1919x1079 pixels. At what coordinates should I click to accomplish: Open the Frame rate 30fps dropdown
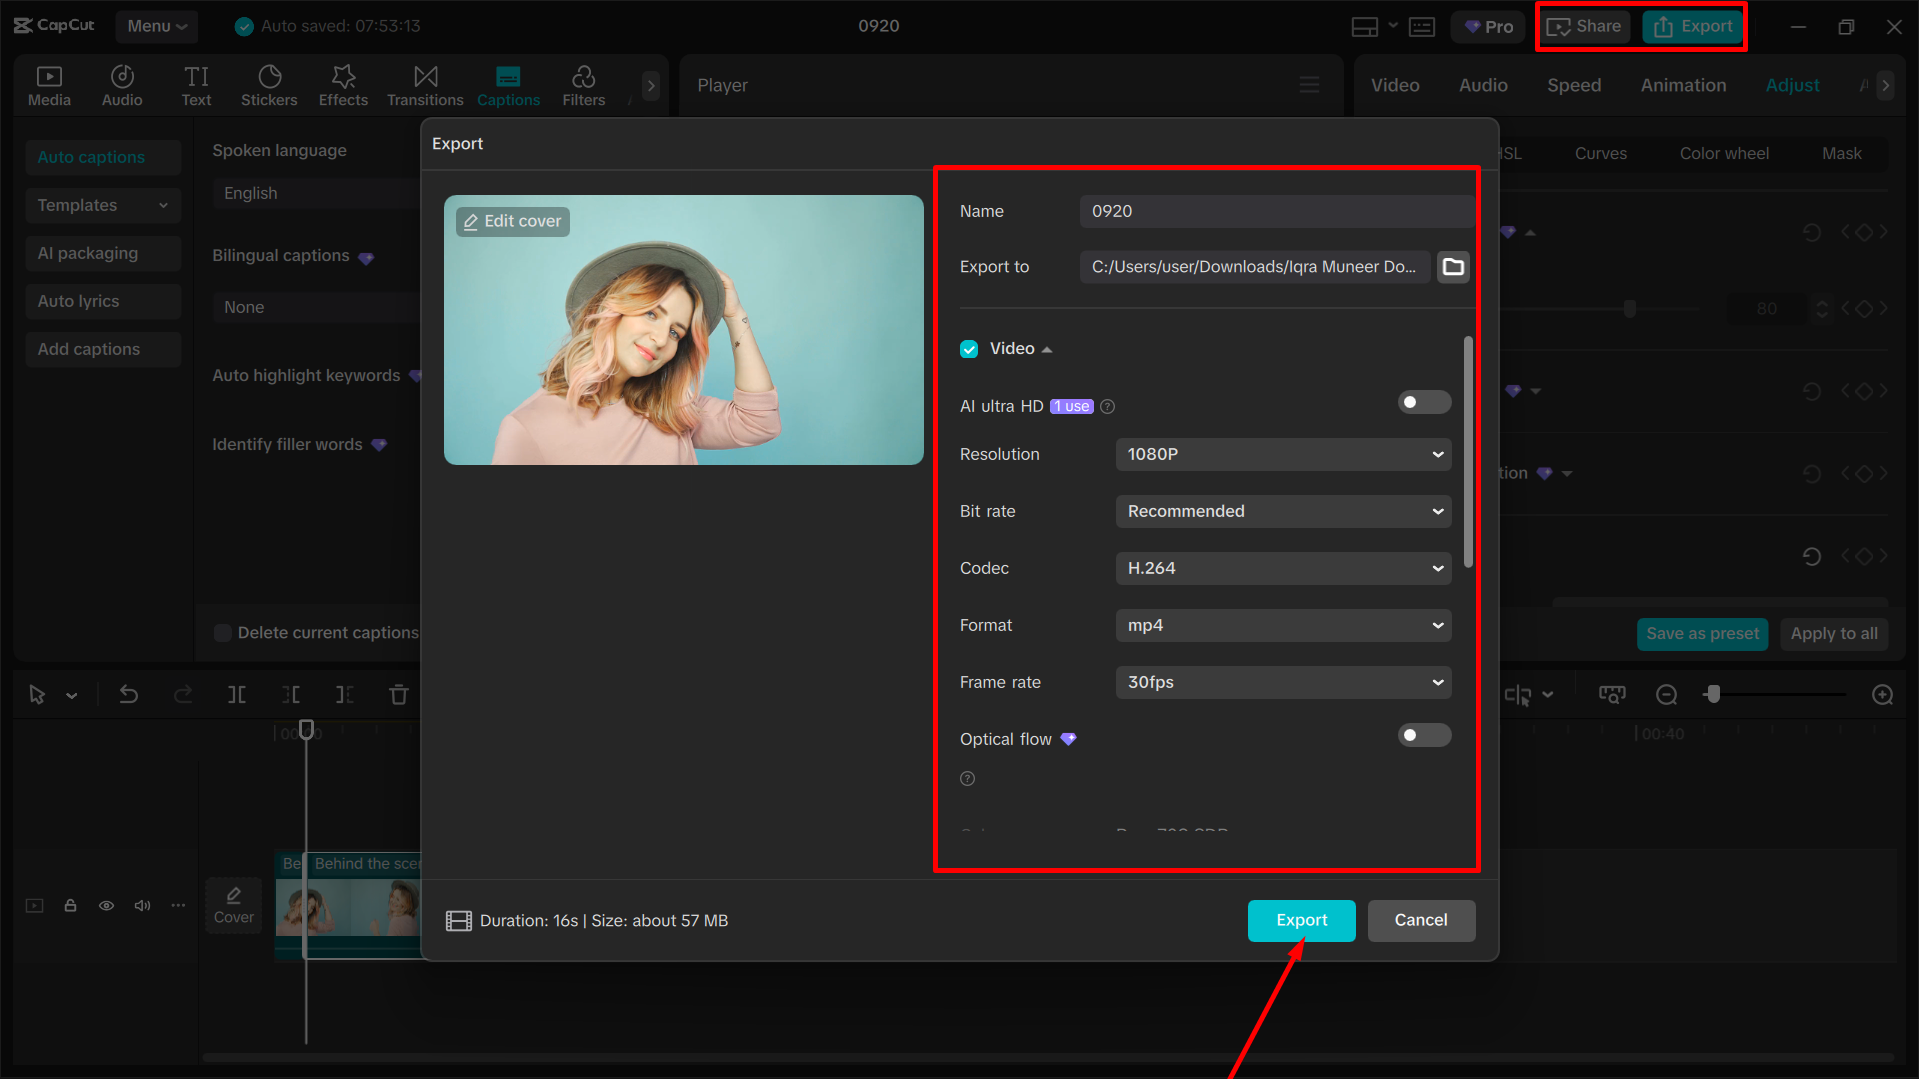coord(1283,682)
